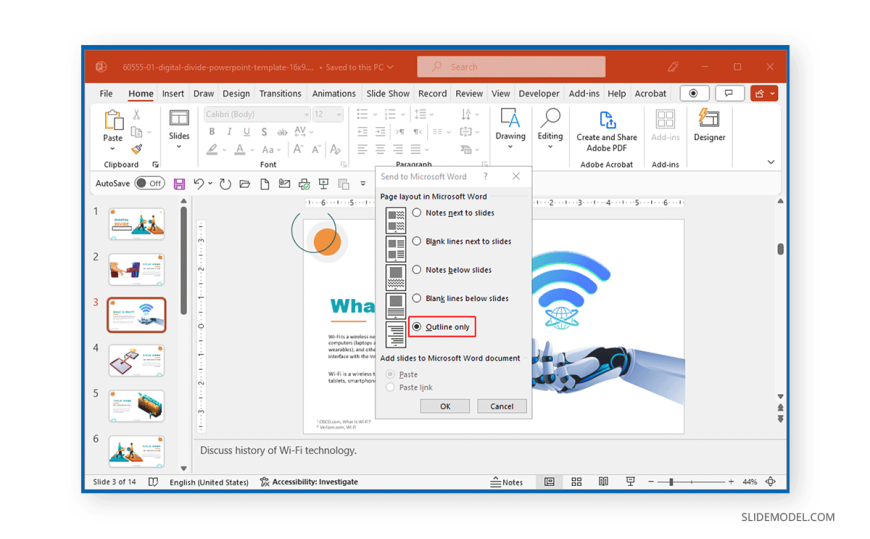Click Create and Share Adobe PDF
Image resolution: width=870 pixels, height=539 pixels.
(x=606, y=128)
